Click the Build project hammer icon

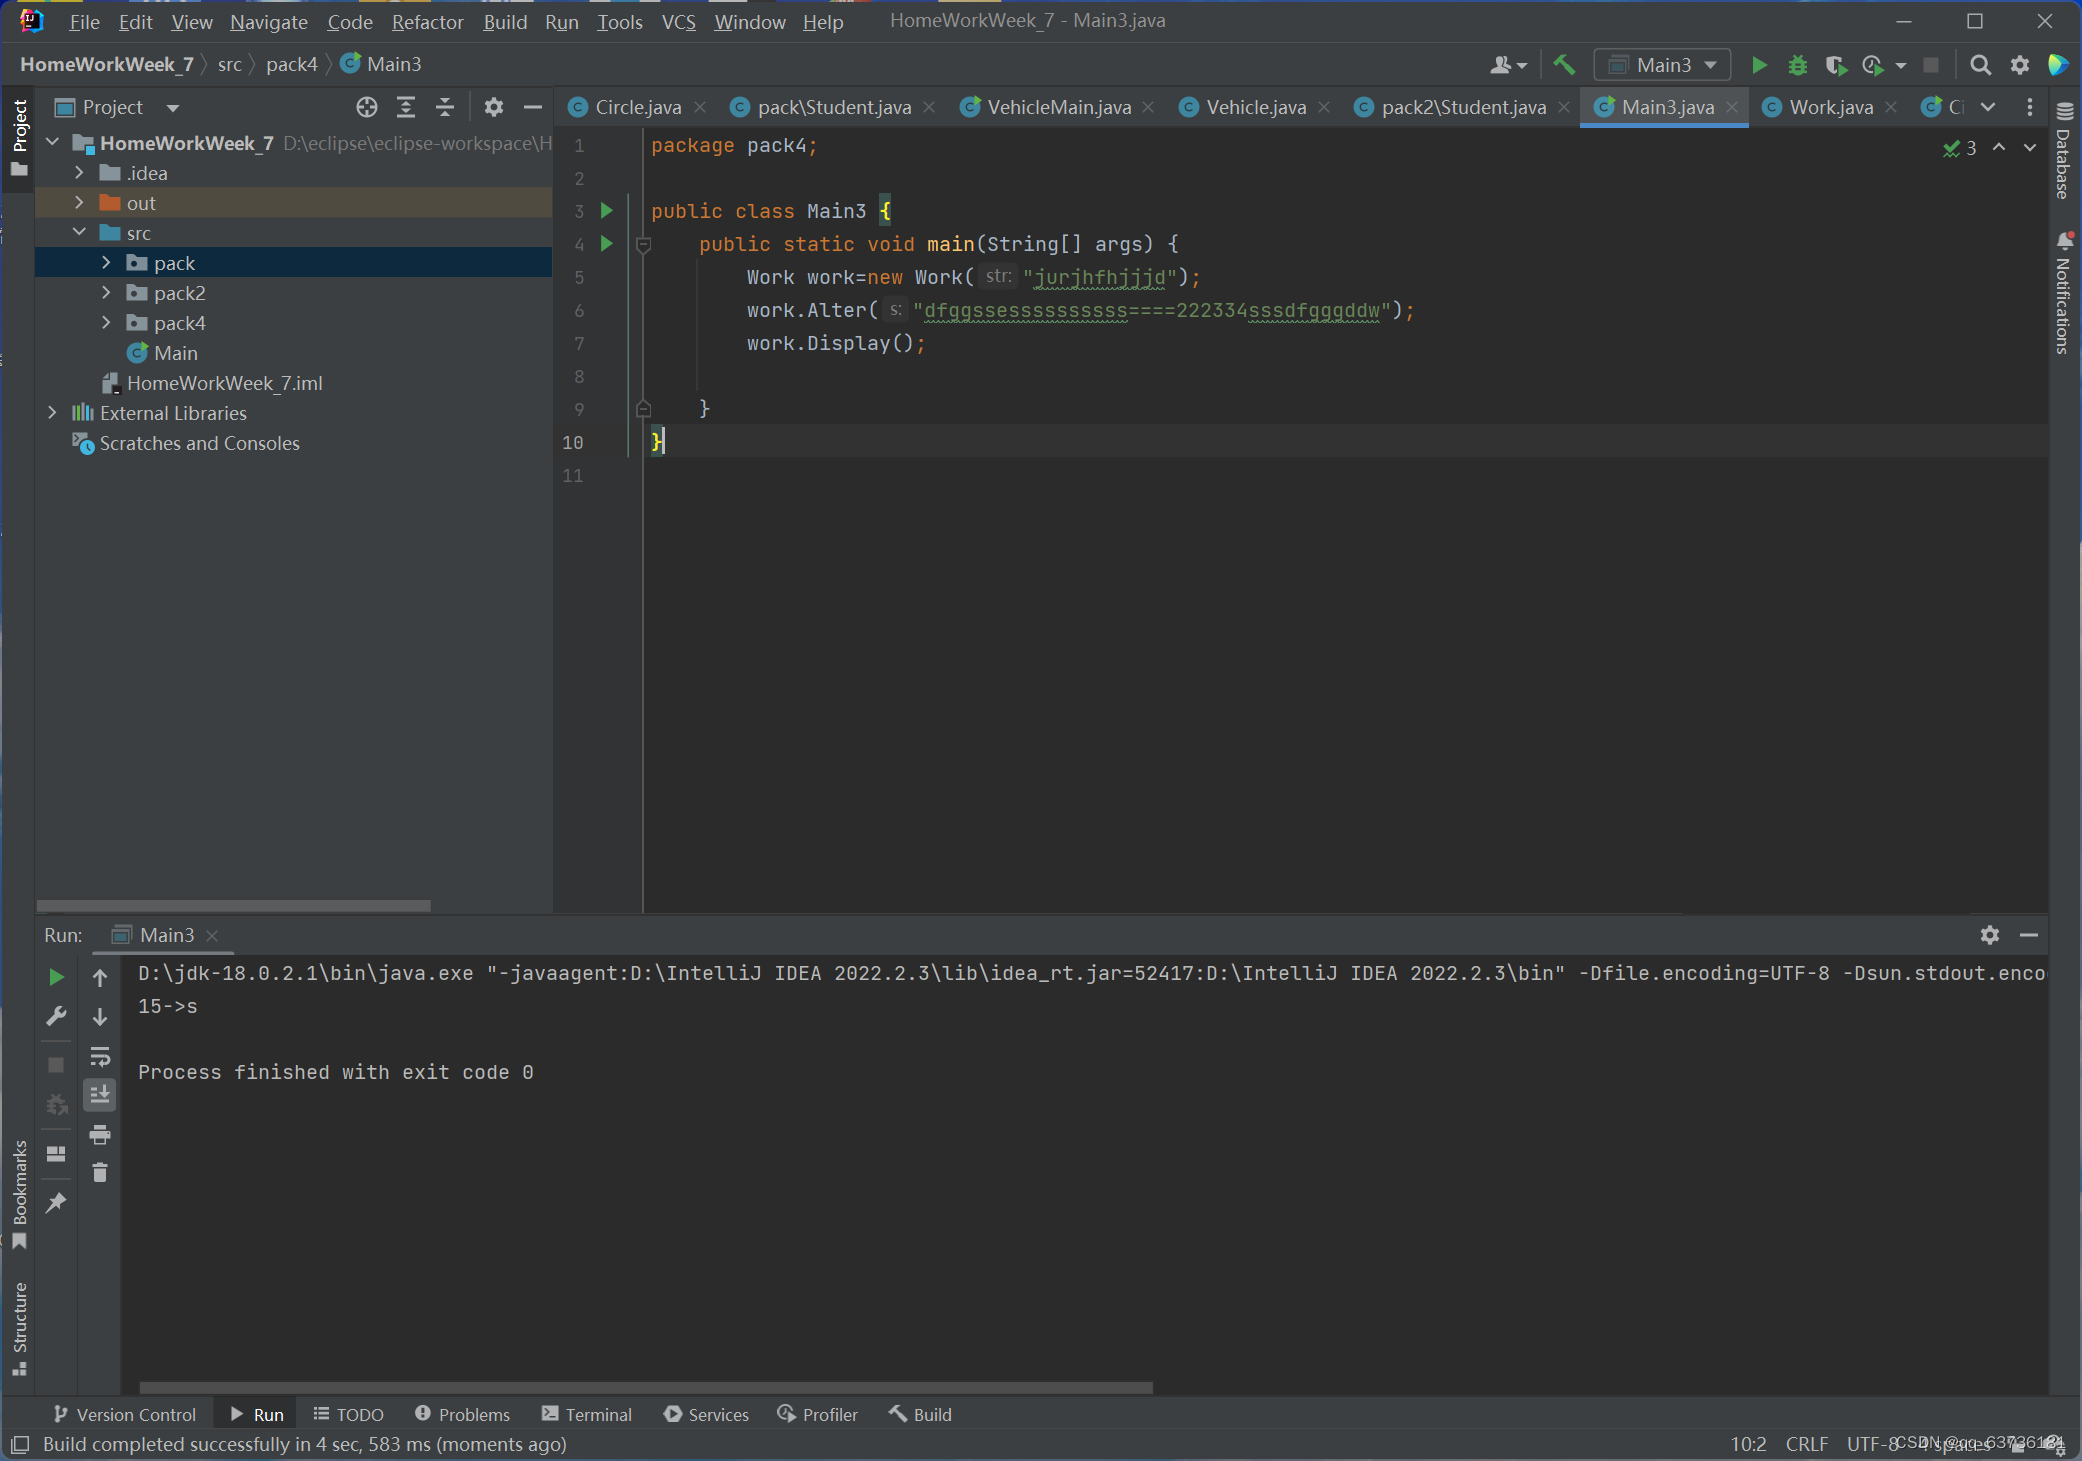point(1564,65)
